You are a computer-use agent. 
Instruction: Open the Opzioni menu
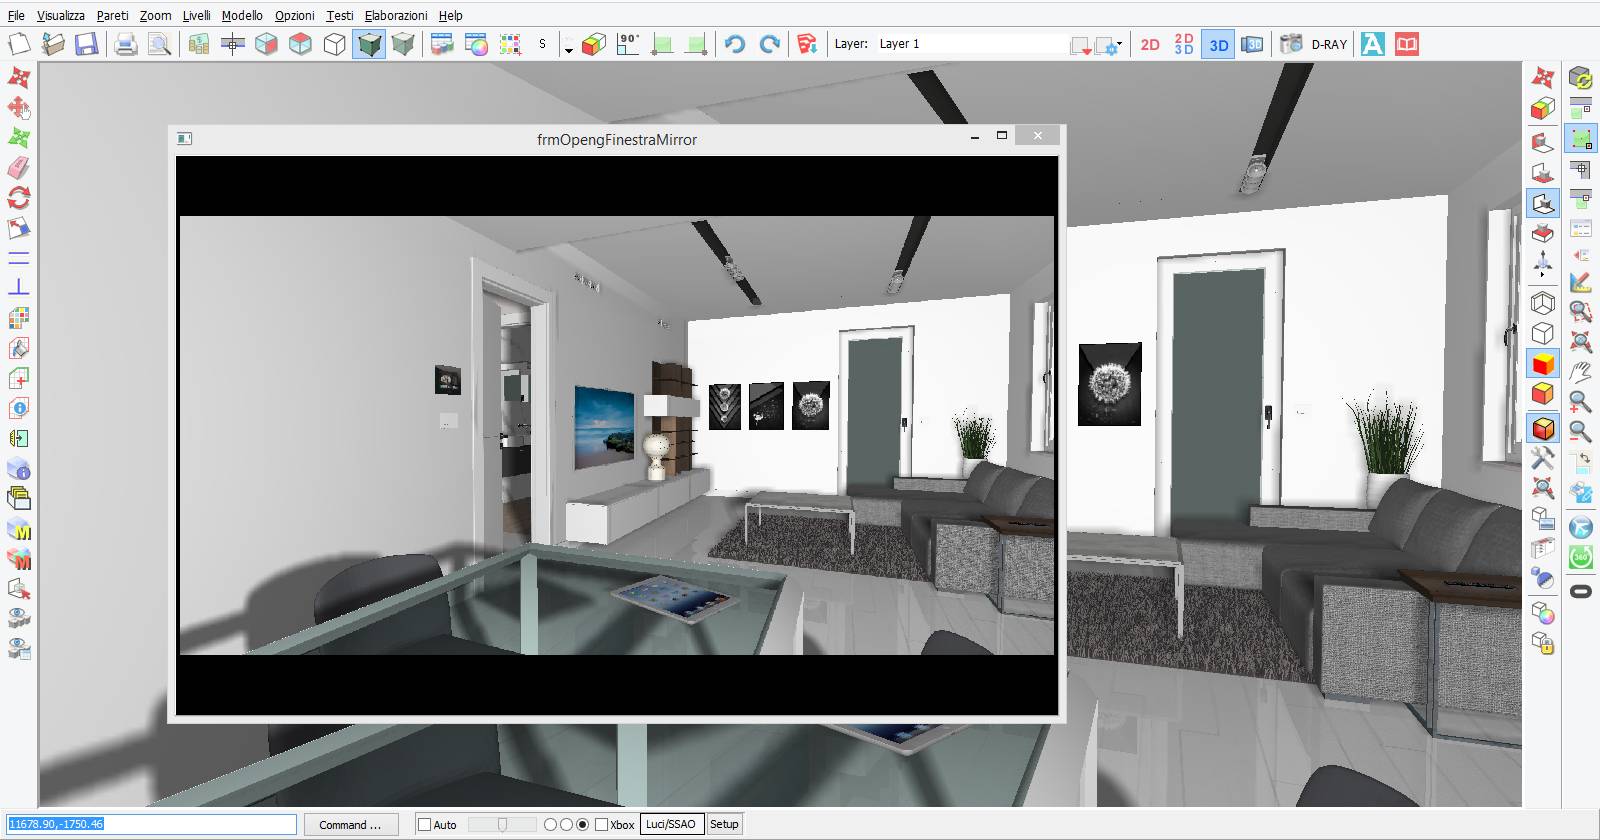click(294, 15)
